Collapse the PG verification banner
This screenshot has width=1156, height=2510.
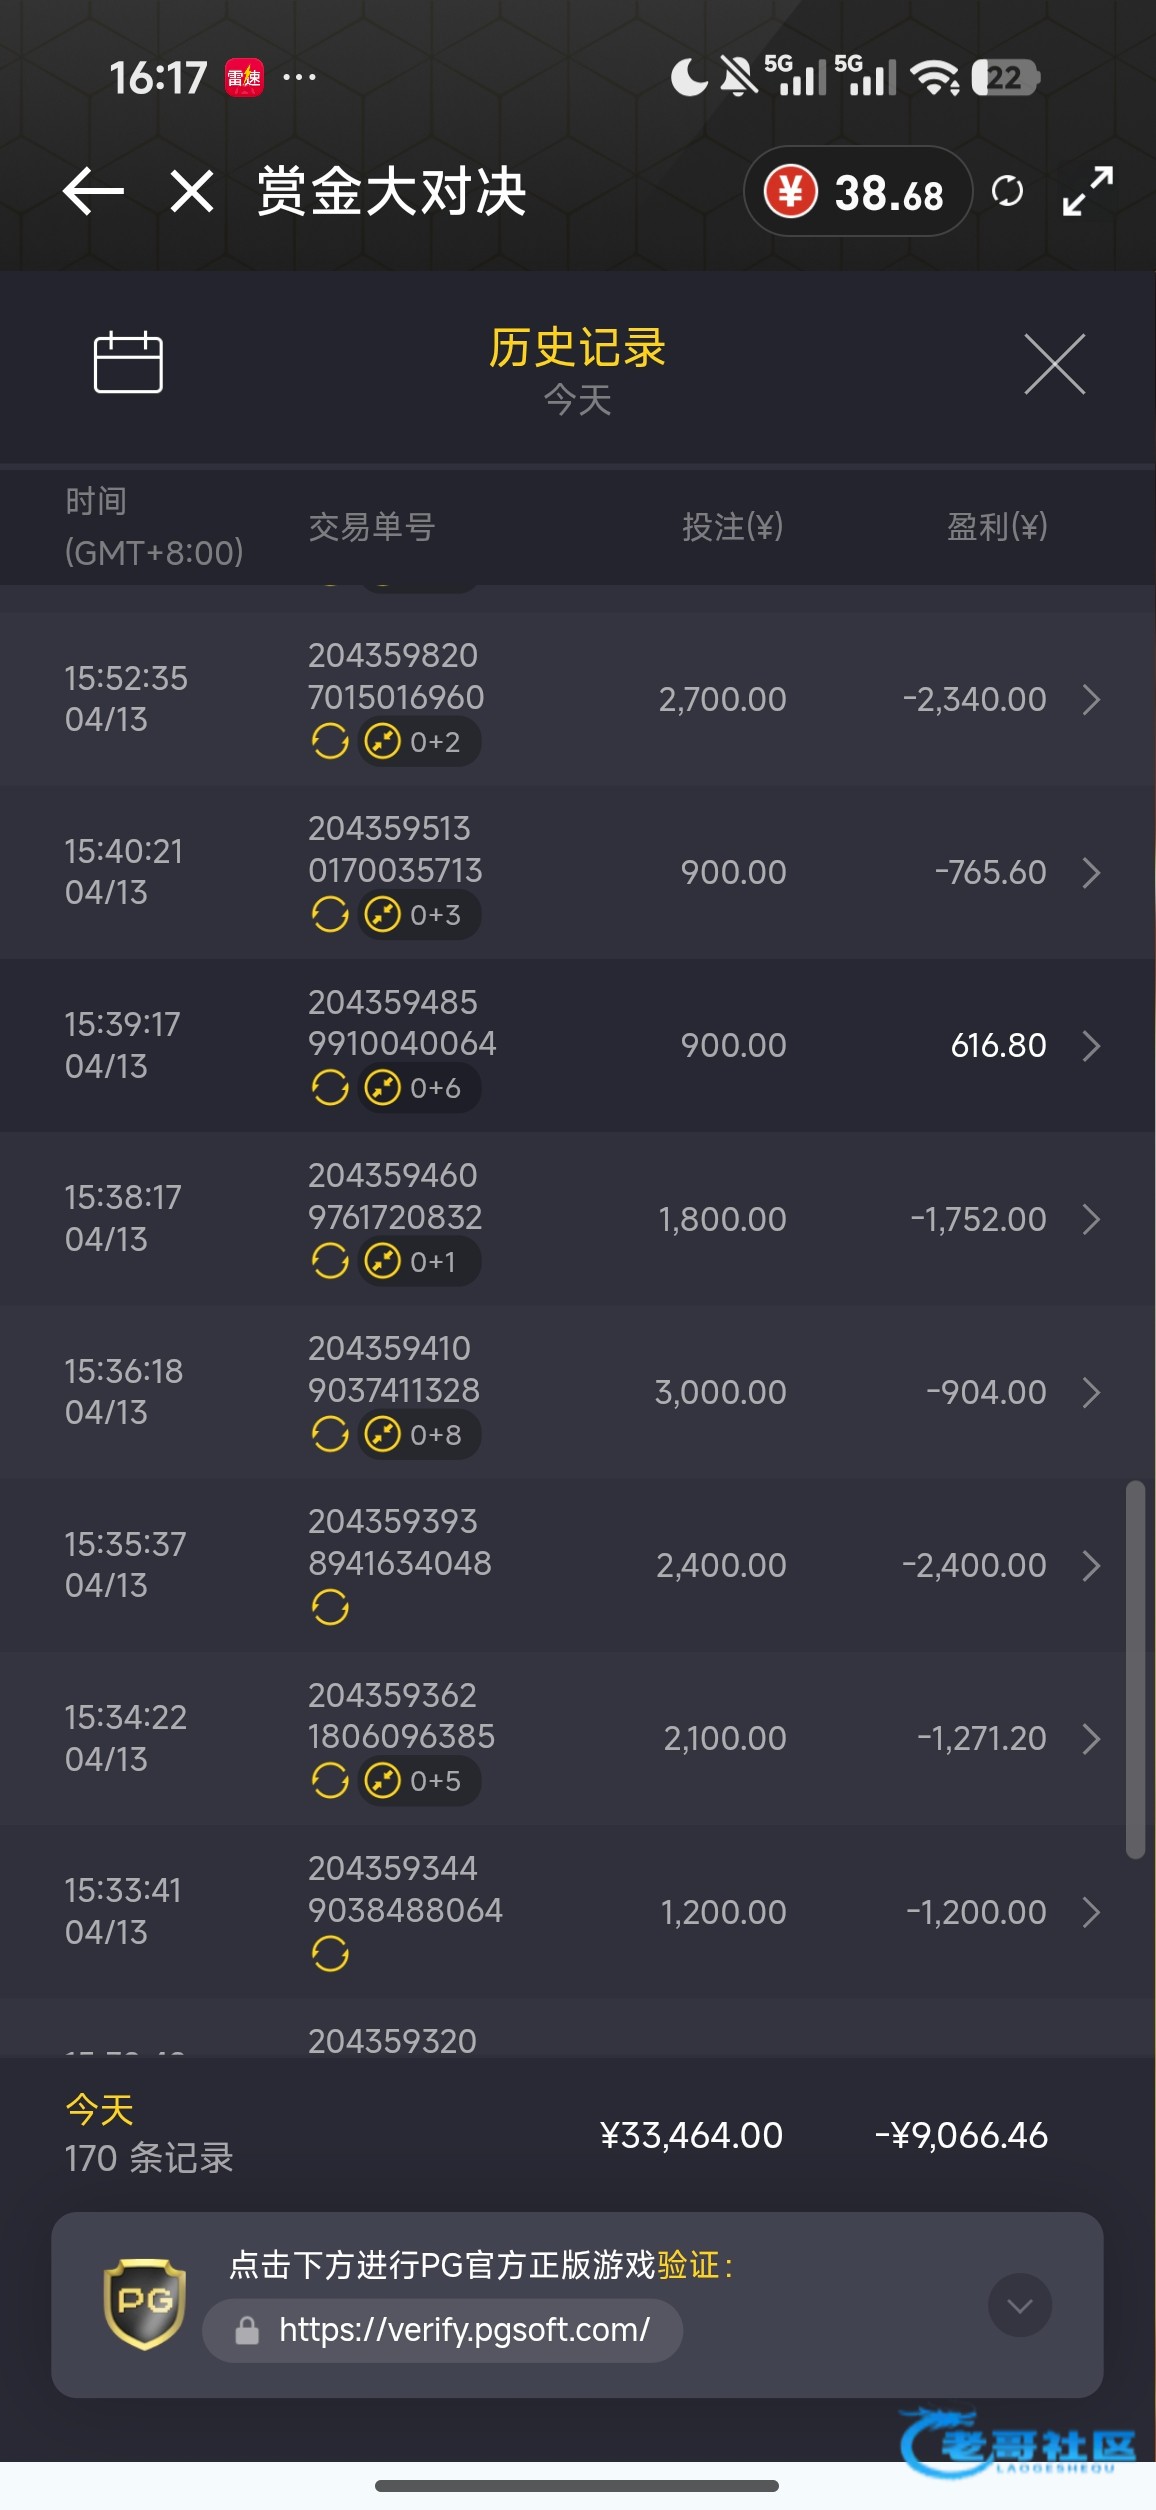(1019, 2306)
